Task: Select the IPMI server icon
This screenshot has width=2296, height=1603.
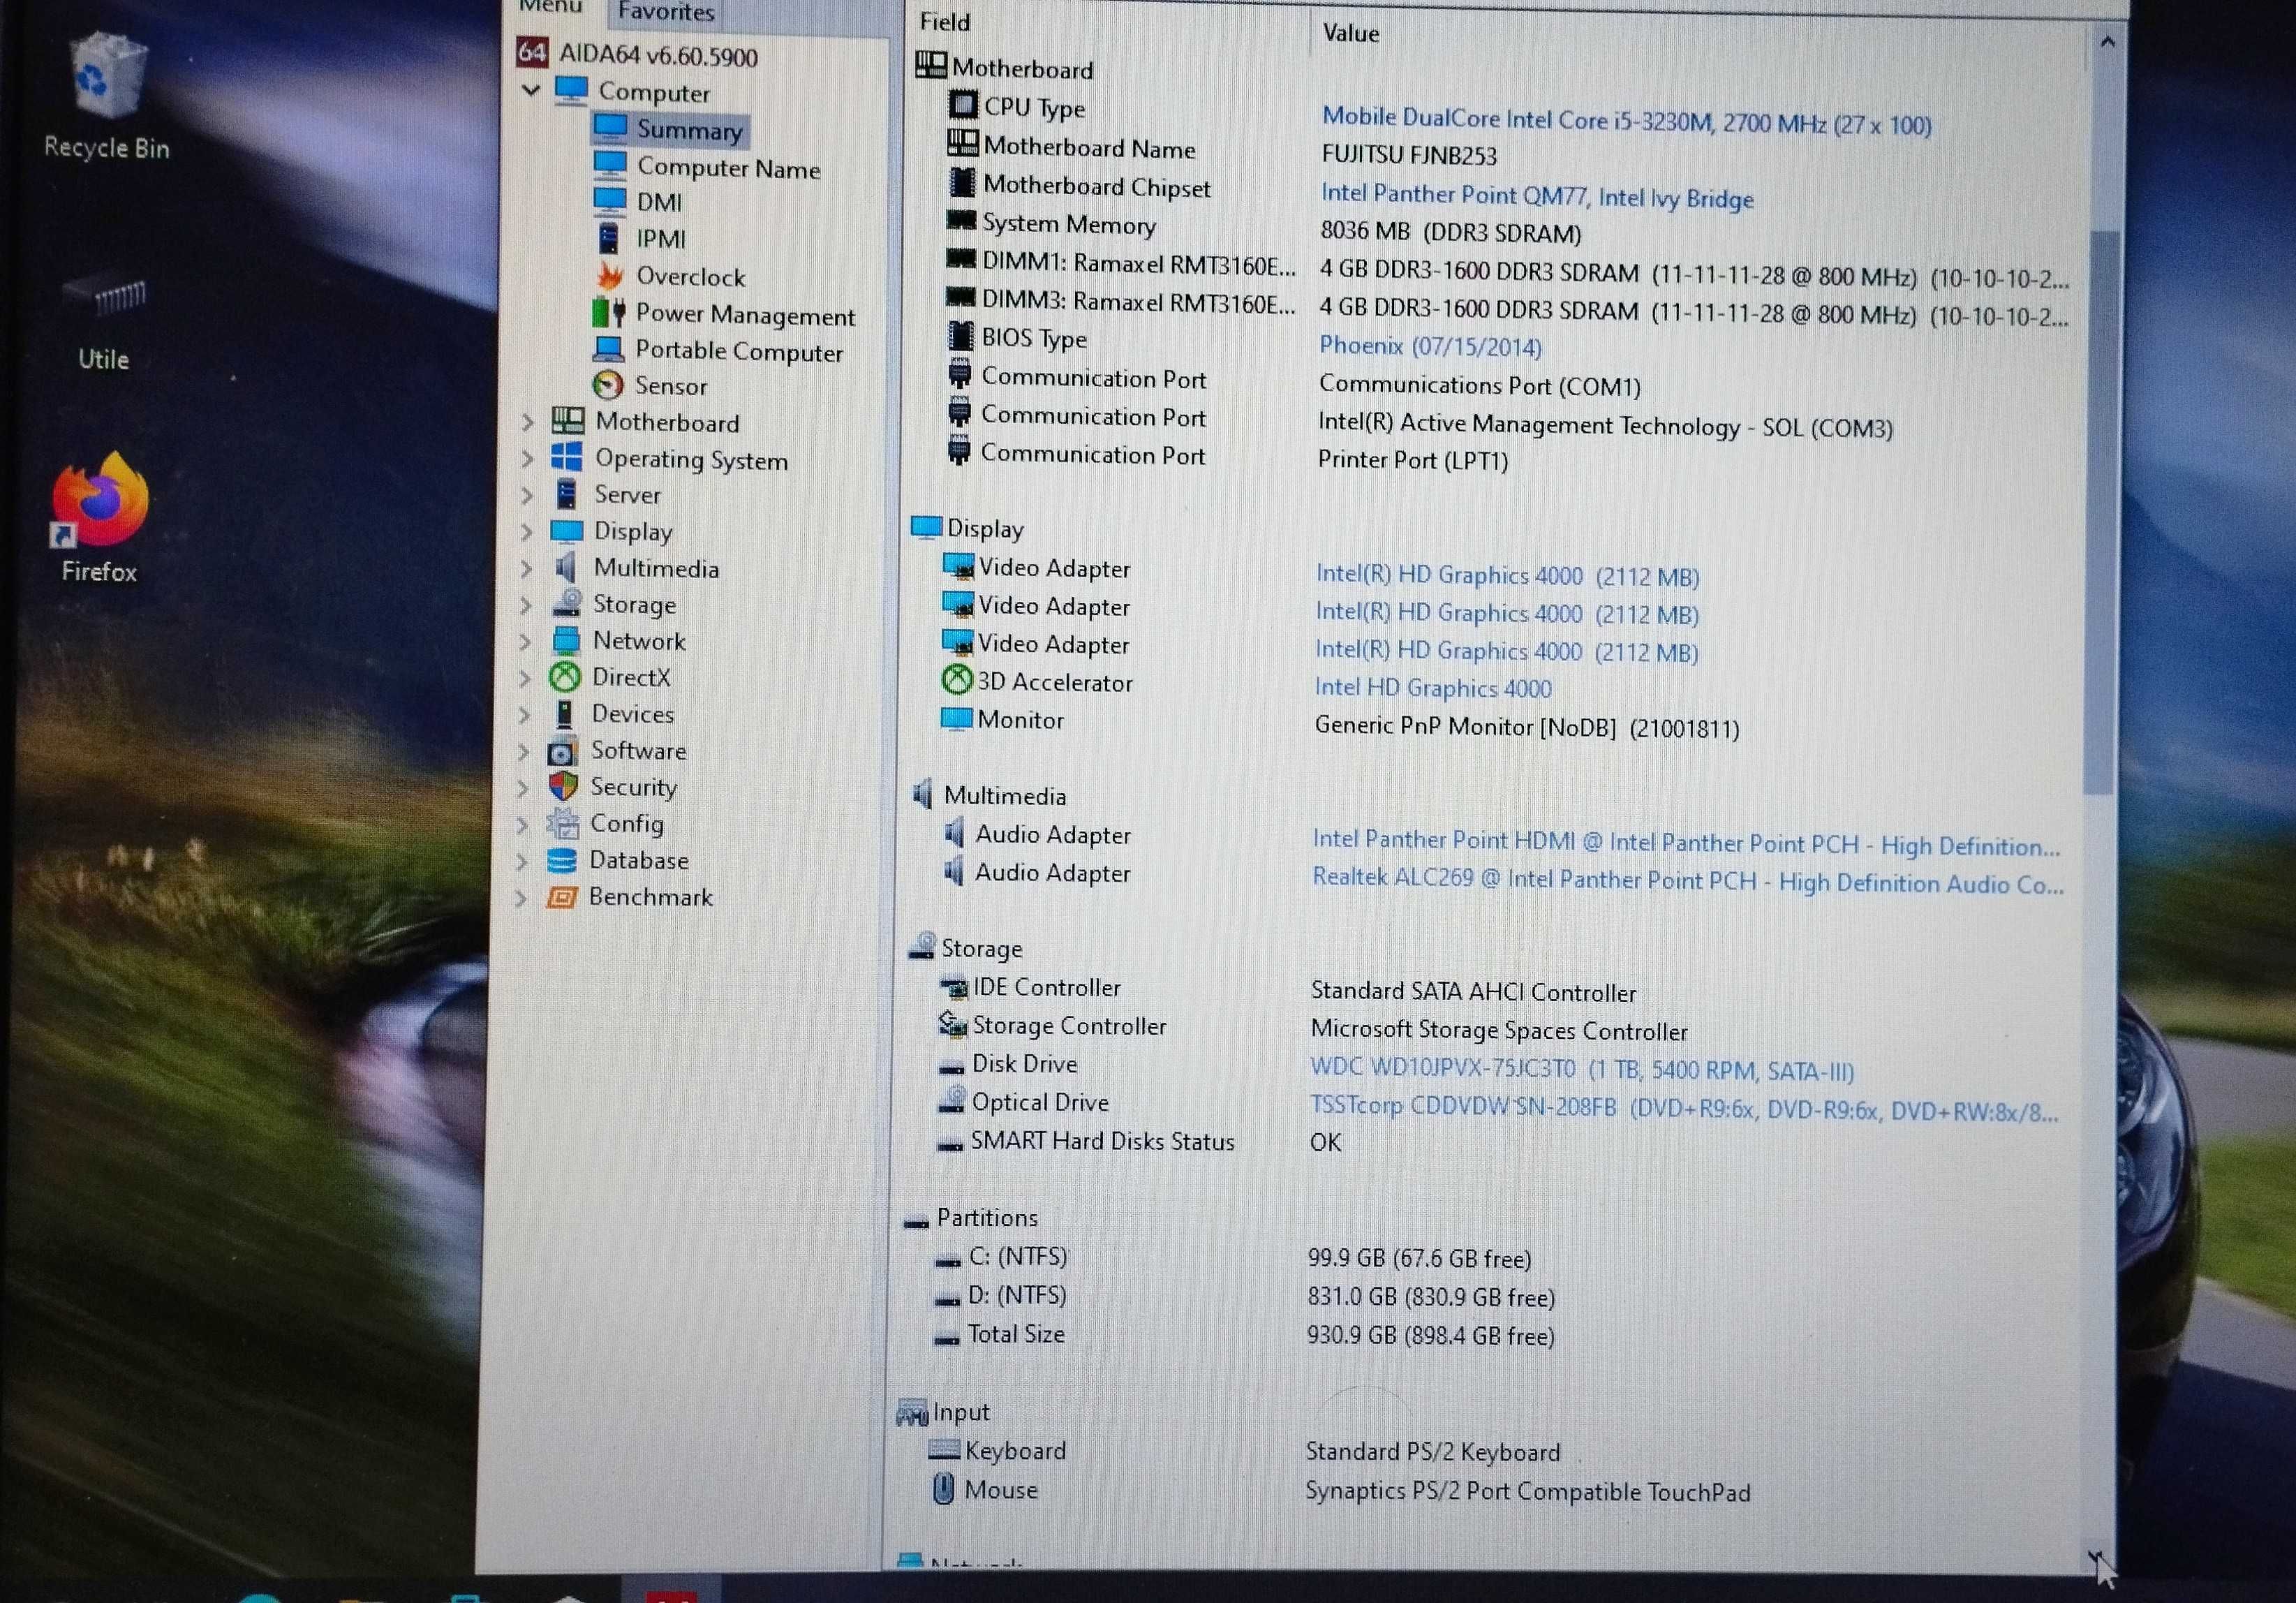Action: coord(608,239)
